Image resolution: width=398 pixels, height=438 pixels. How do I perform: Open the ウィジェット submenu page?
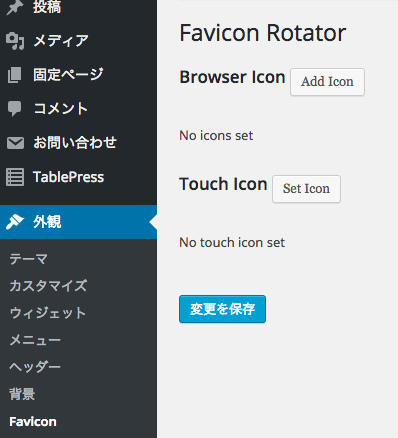[48, 313]
